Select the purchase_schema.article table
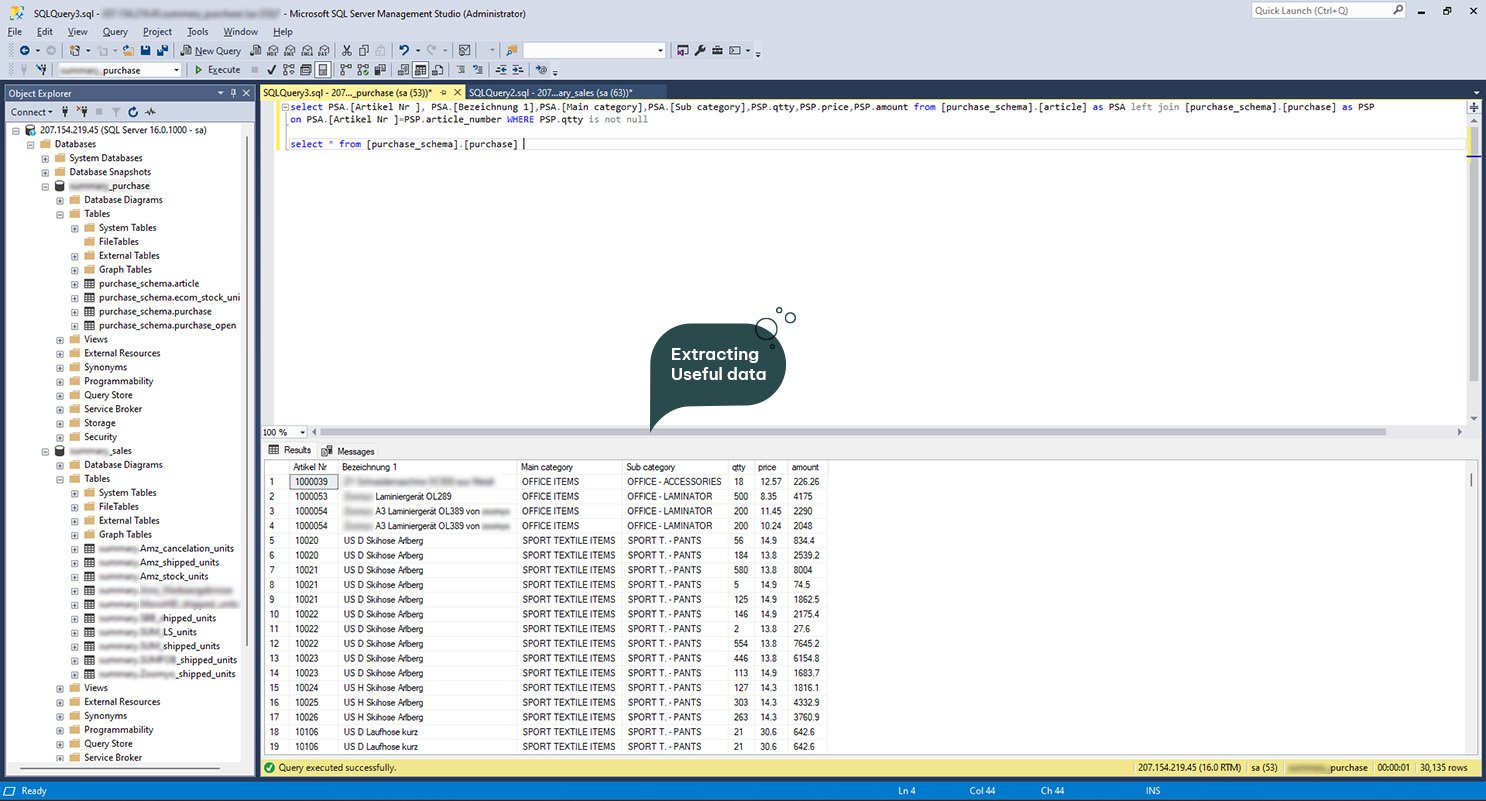Screen dimensions: 1486x801 click(148, 283)
